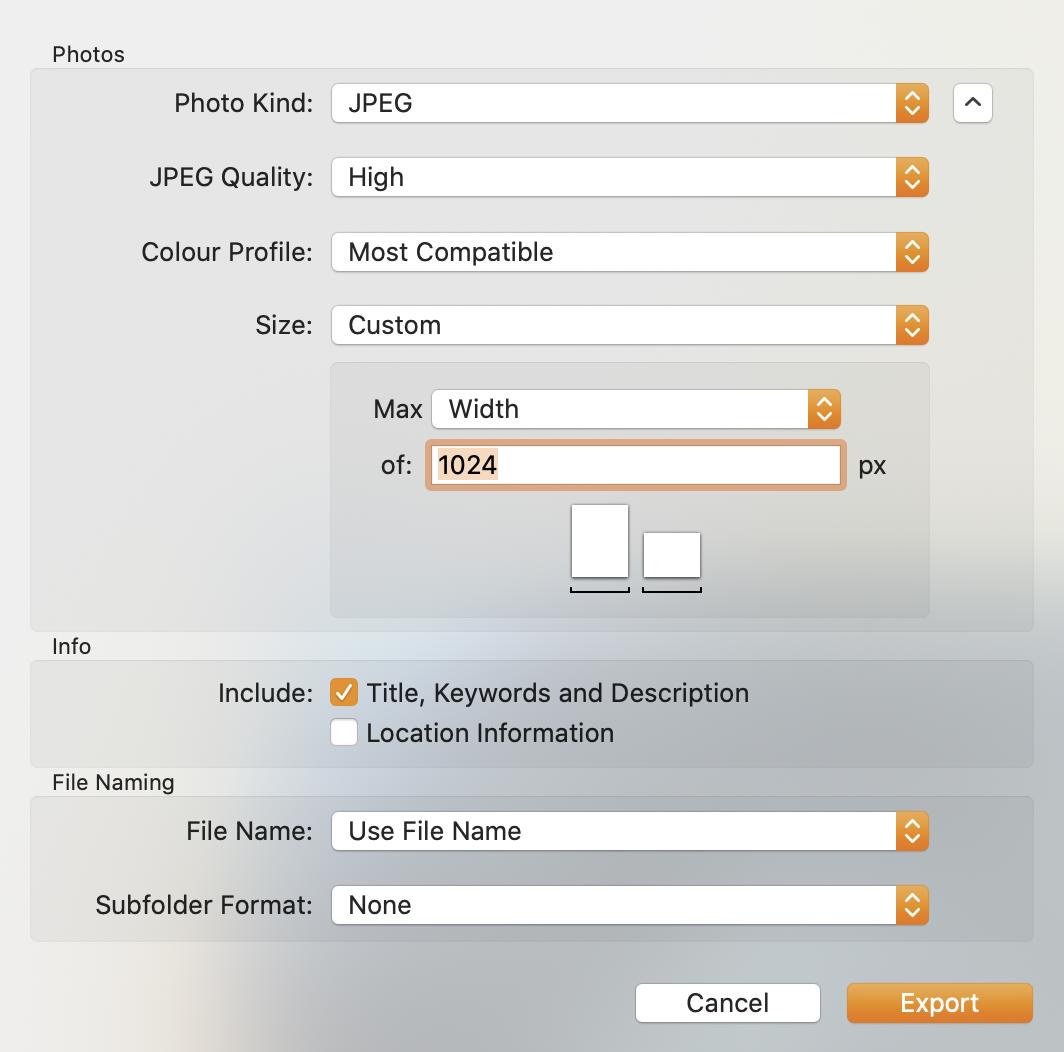This screenshot has height=1052, width=1064.
Task: Click the orange arrows on Photo Kind
Action: (911, 103)
